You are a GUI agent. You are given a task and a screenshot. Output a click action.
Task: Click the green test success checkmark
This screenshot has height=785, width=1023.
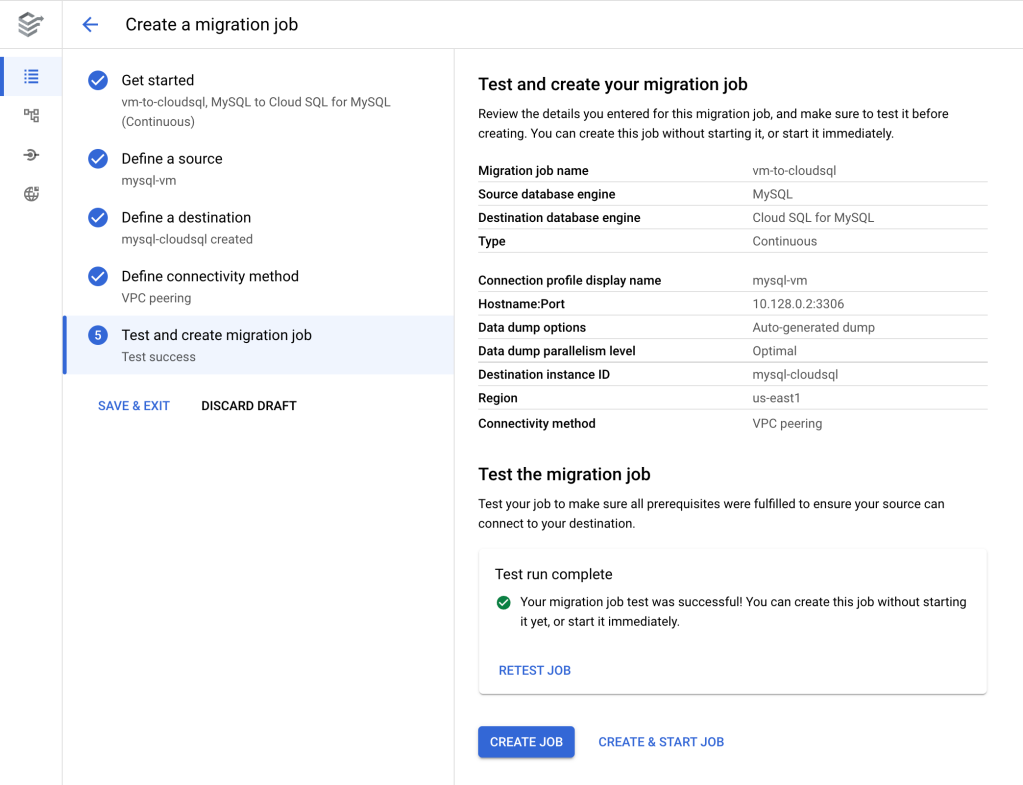point(503,602)
